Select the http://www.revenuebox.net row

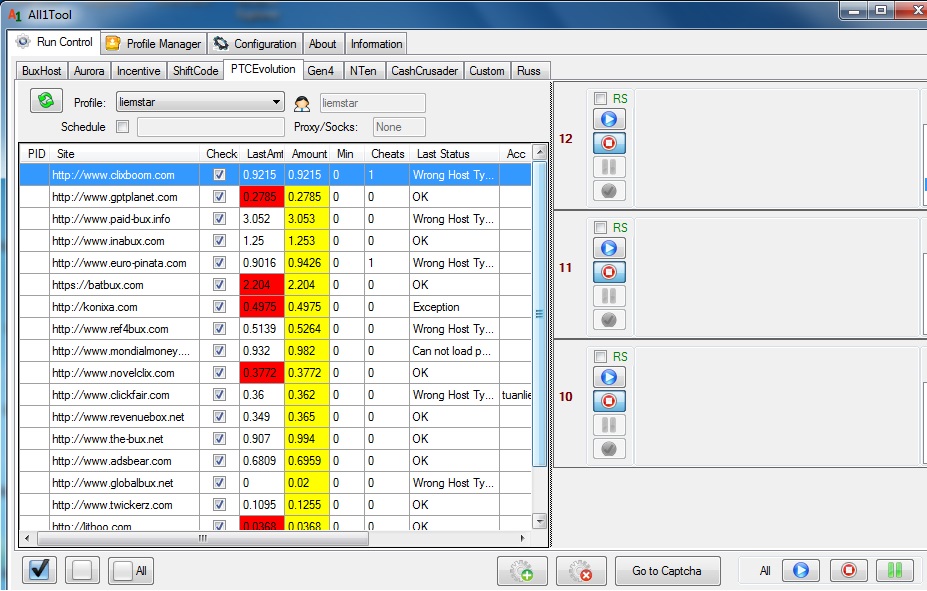[x=275, y=417]
